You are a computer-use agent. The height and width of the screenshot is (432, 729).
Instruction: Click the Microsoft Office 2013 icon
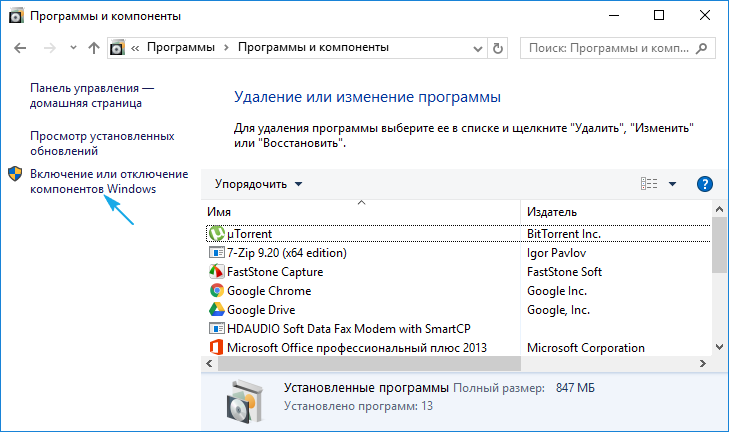tap(216, 348)
